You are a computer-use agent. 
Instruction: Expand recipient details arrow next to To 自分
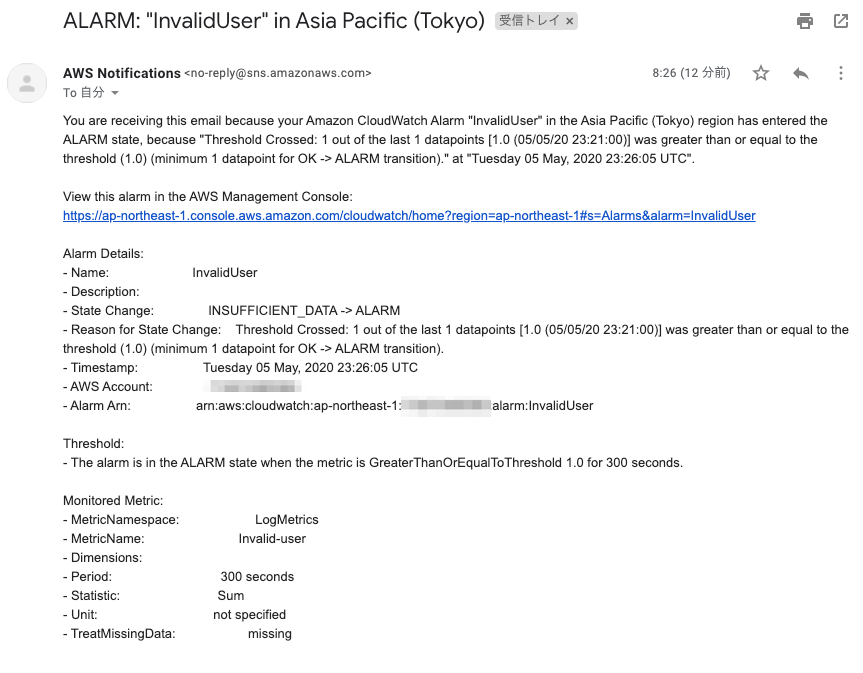pos(114,93)
